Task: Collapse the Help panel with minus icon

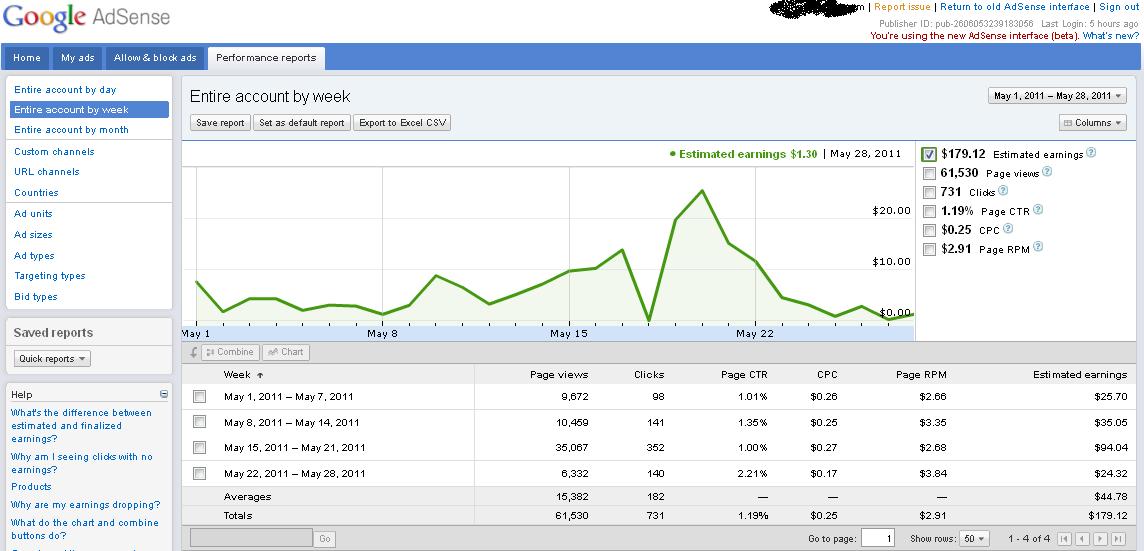Action: click(x=163, y=394)
